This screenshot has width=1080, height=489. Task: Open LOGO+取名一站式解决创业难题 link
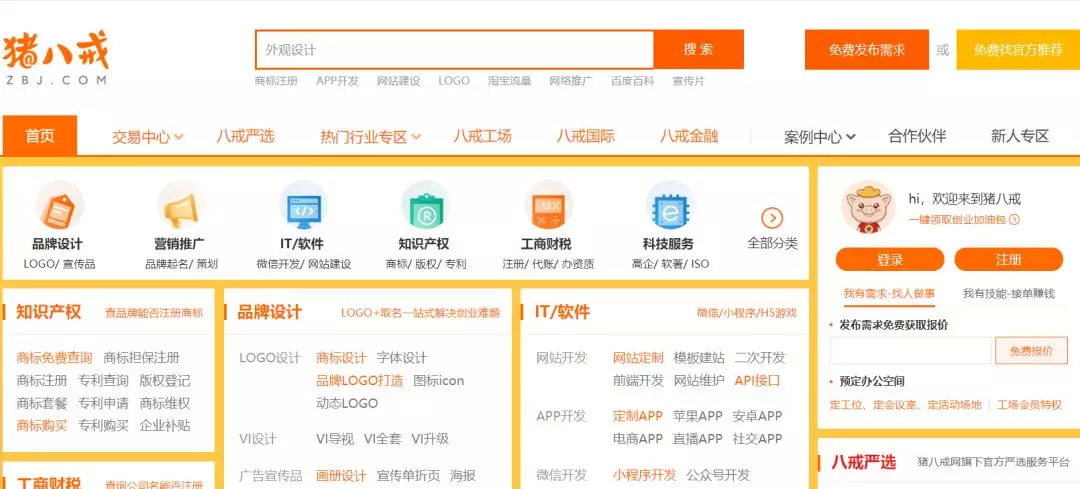click(420, 313)
